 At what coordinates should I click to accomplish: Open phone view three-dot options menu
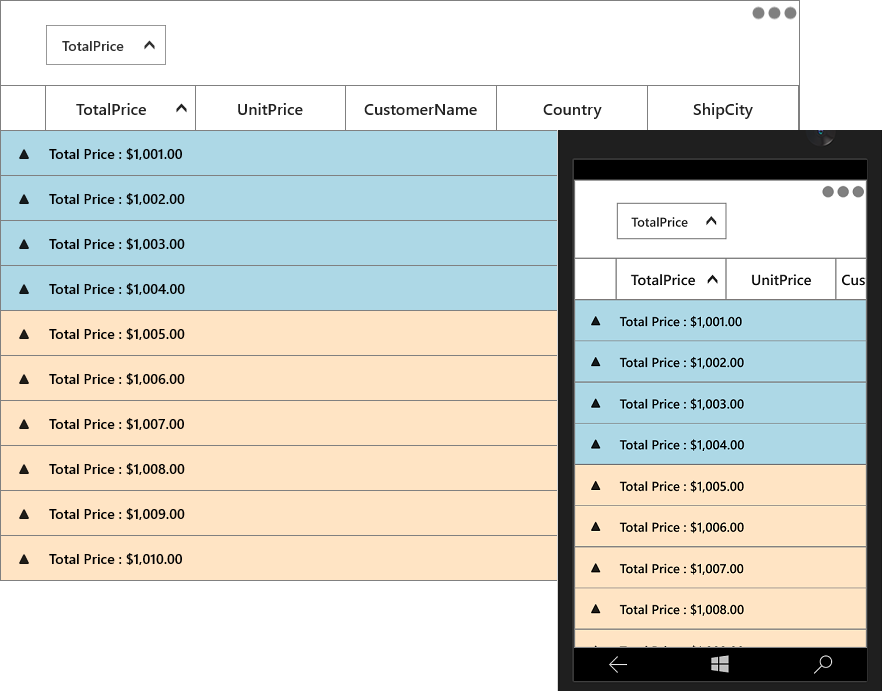click(x=843, y=192)
